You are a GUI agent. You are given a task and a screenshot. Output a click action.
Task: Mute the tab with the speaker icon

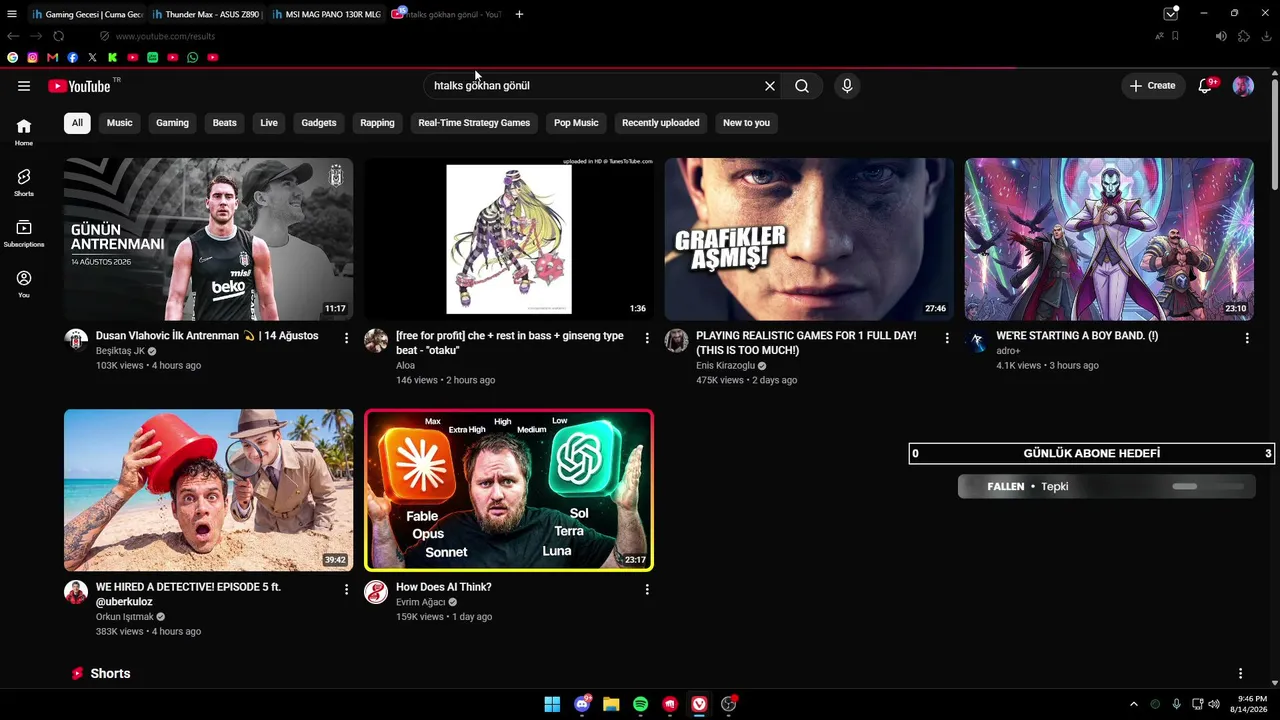pos(1221,36)
